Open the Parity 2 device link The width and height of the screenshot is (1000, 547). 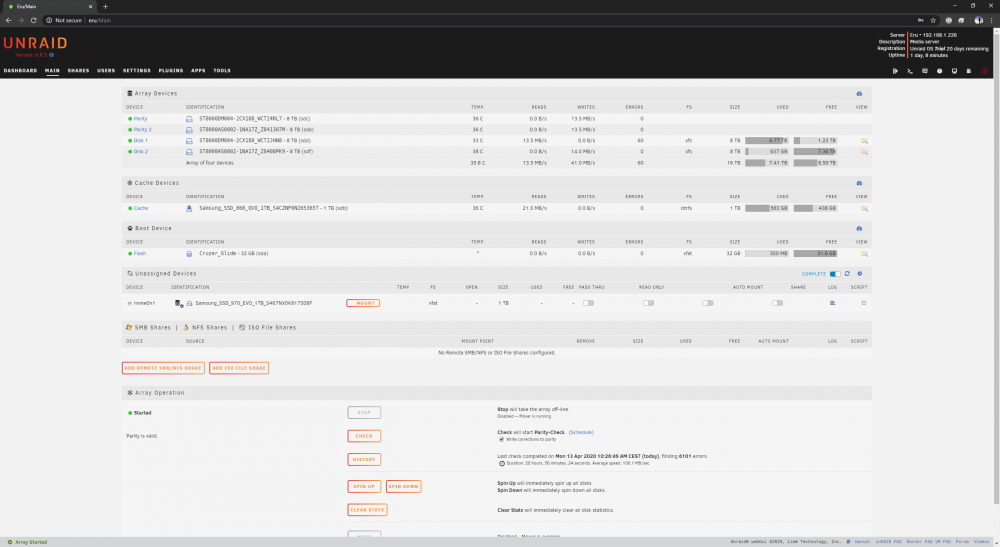pos(142,130)
